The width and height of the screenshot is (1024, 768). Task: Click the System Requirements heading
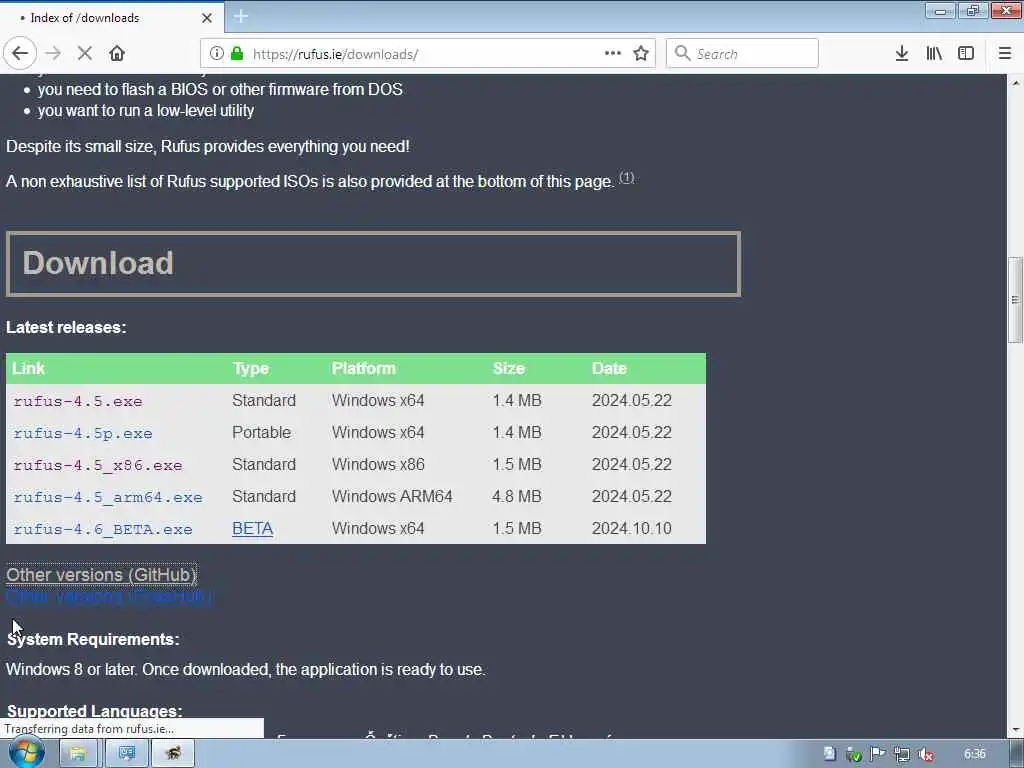(x=93, y=639)
